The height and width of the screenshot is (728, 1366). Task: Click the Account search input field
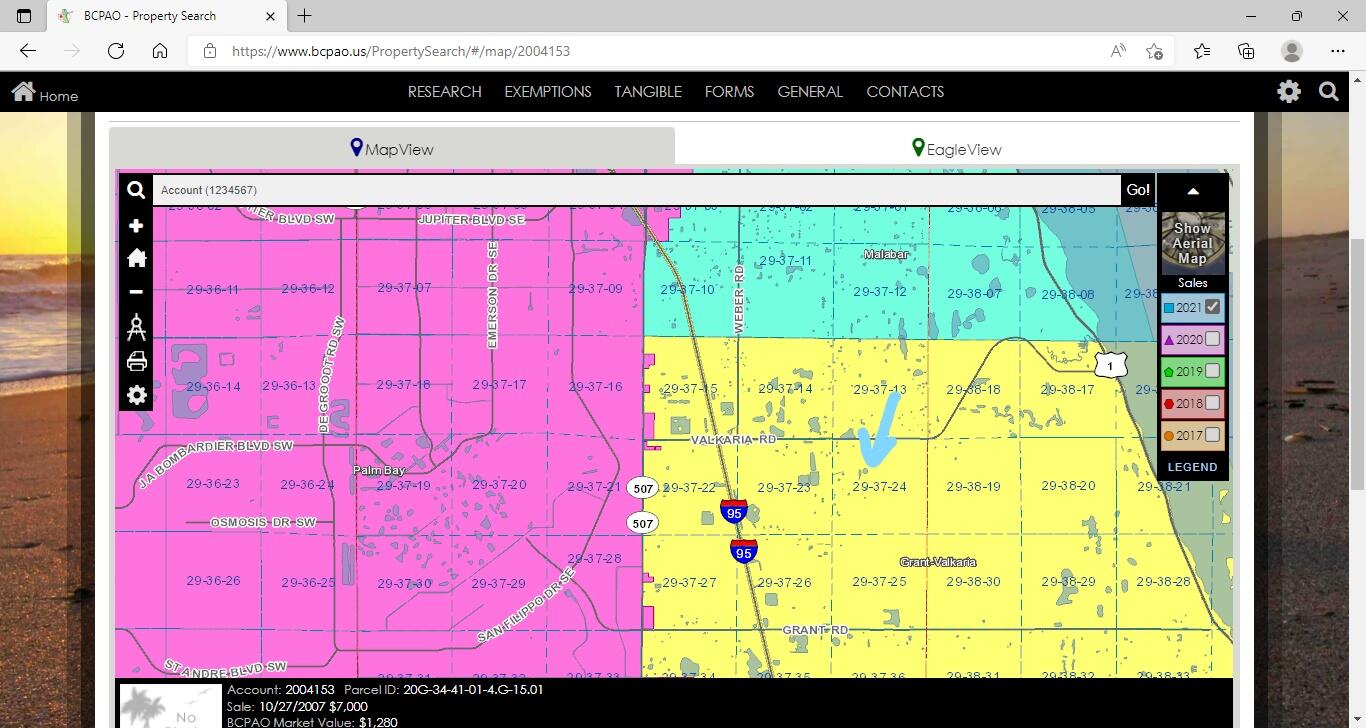click(x=636, y=190)
